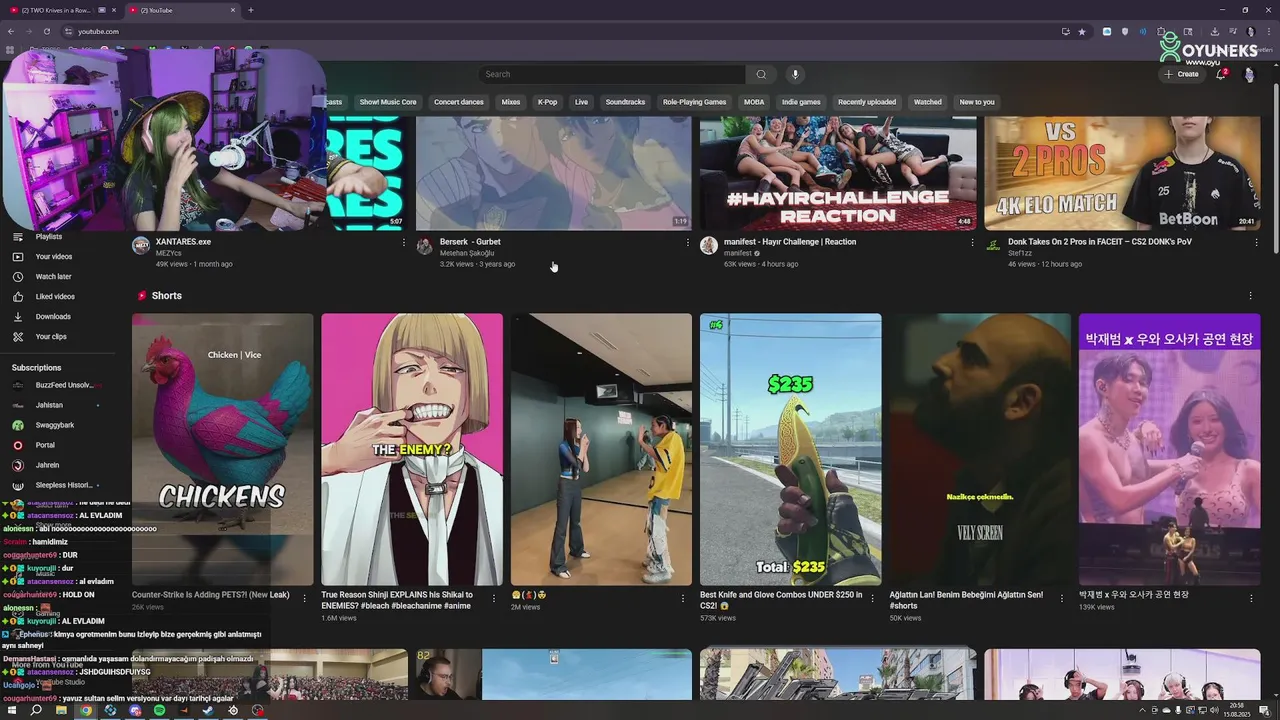Reload the page

tap(46, 31)
